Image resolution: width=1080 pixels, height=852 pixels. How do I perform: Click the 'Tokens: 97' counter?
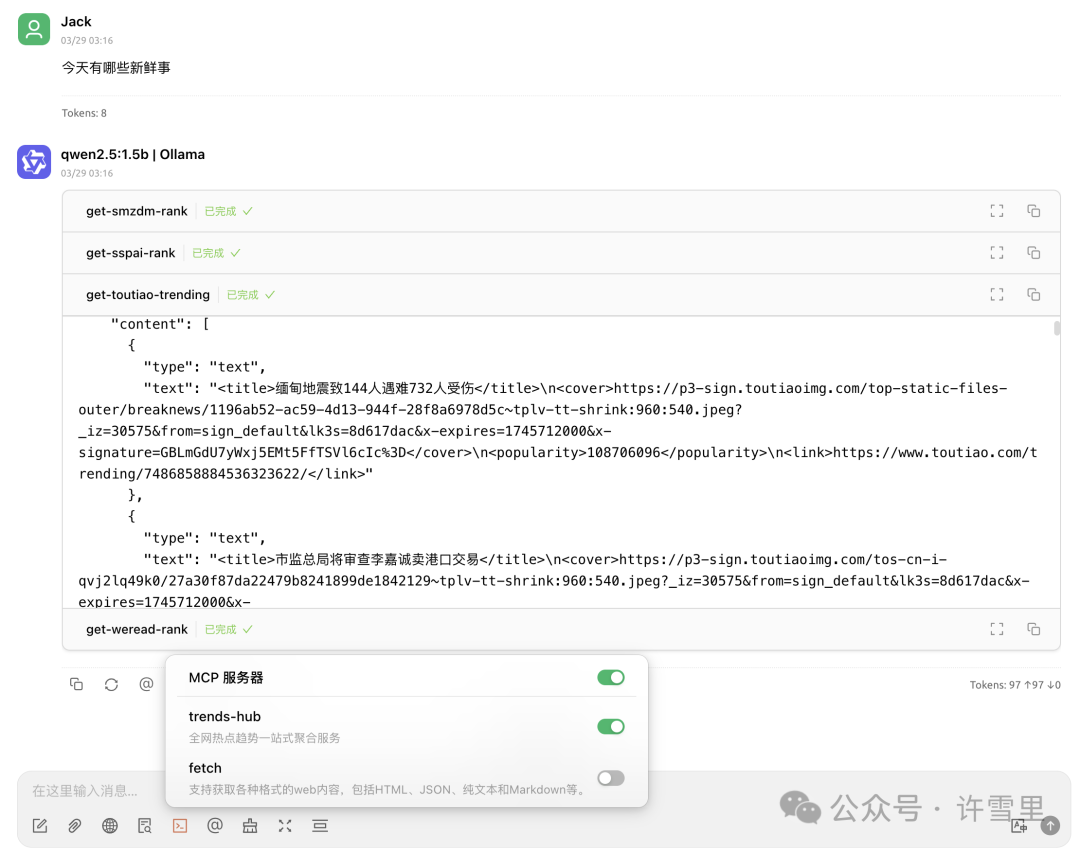click(x=1015, y=685)
